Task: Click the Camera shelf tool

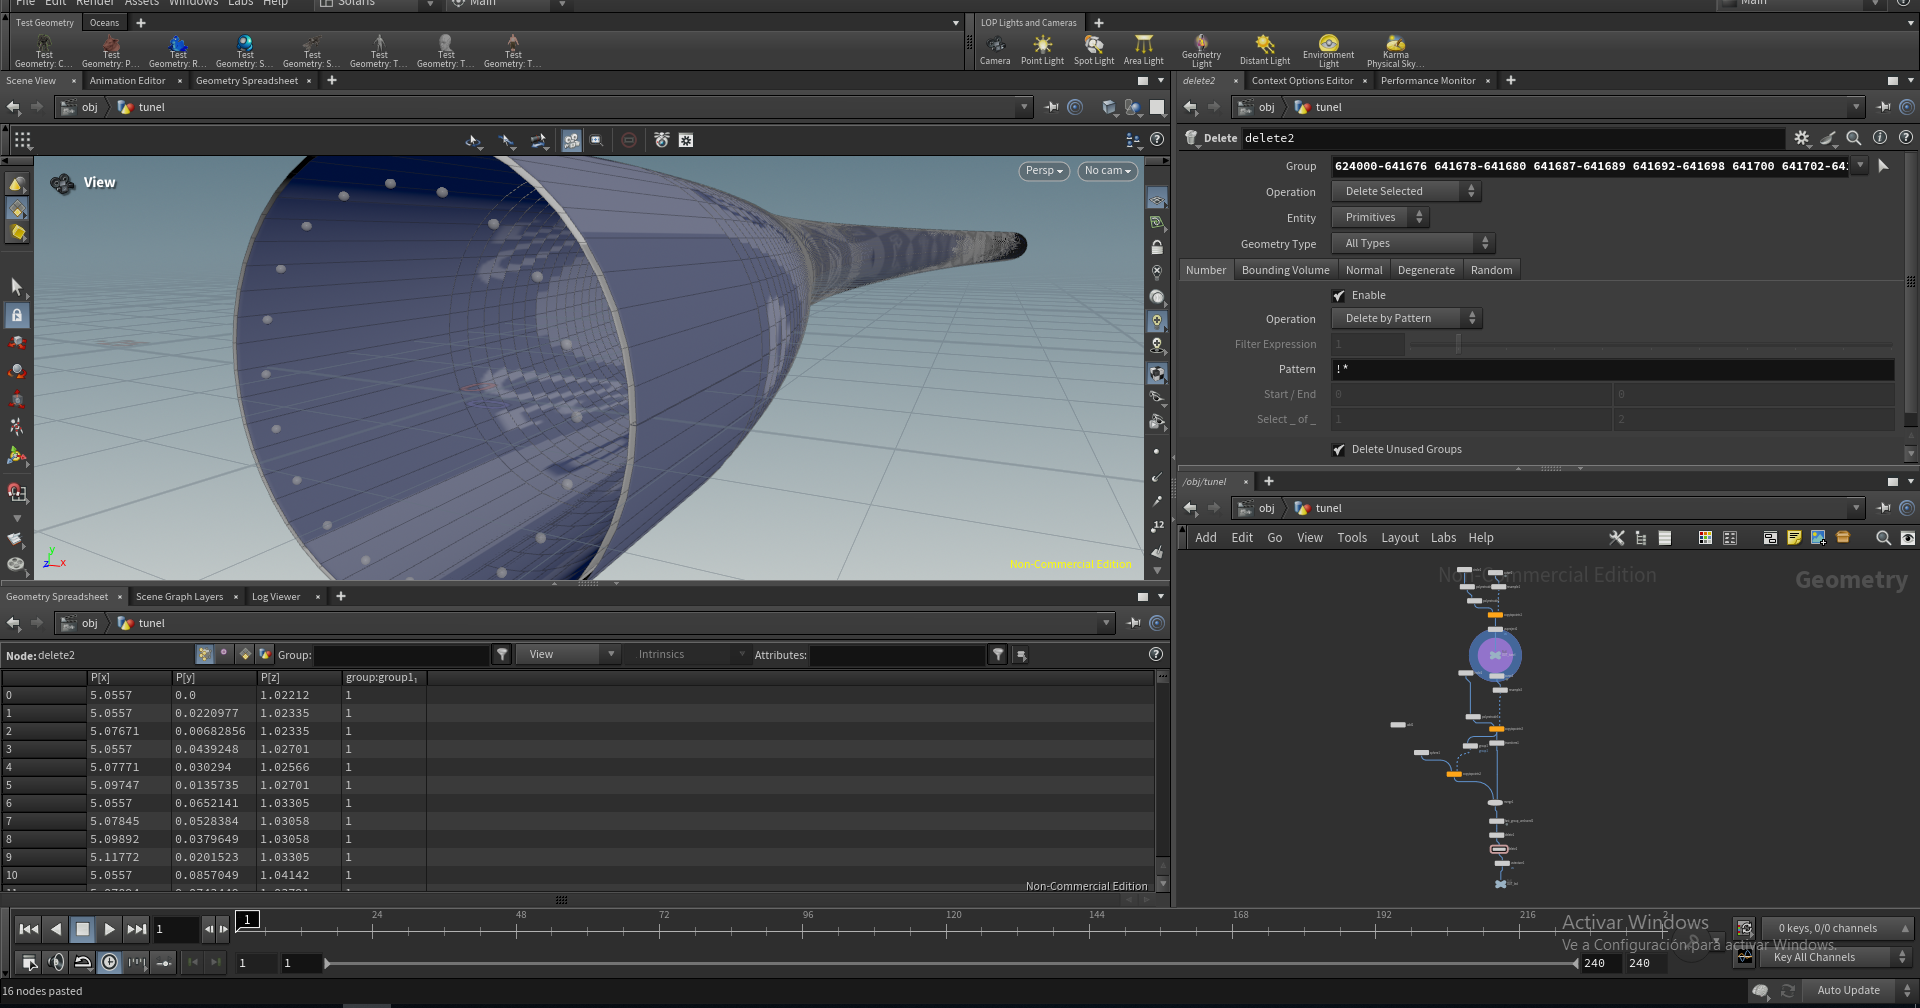Action: [x=995, y=50]
